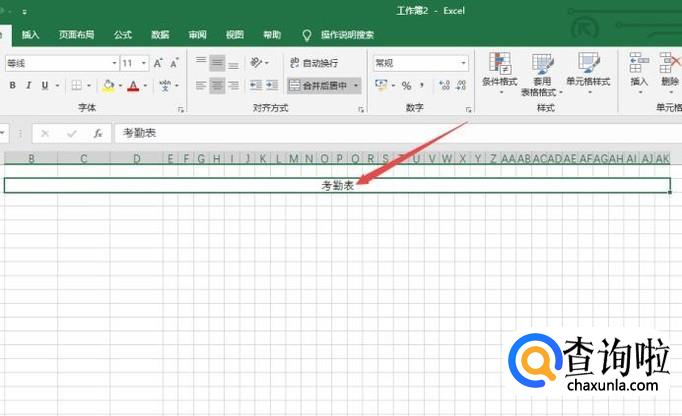The width and height of the screenshot is (682, 416).
Task: Increase indent icon
Action: click(272, 85)
